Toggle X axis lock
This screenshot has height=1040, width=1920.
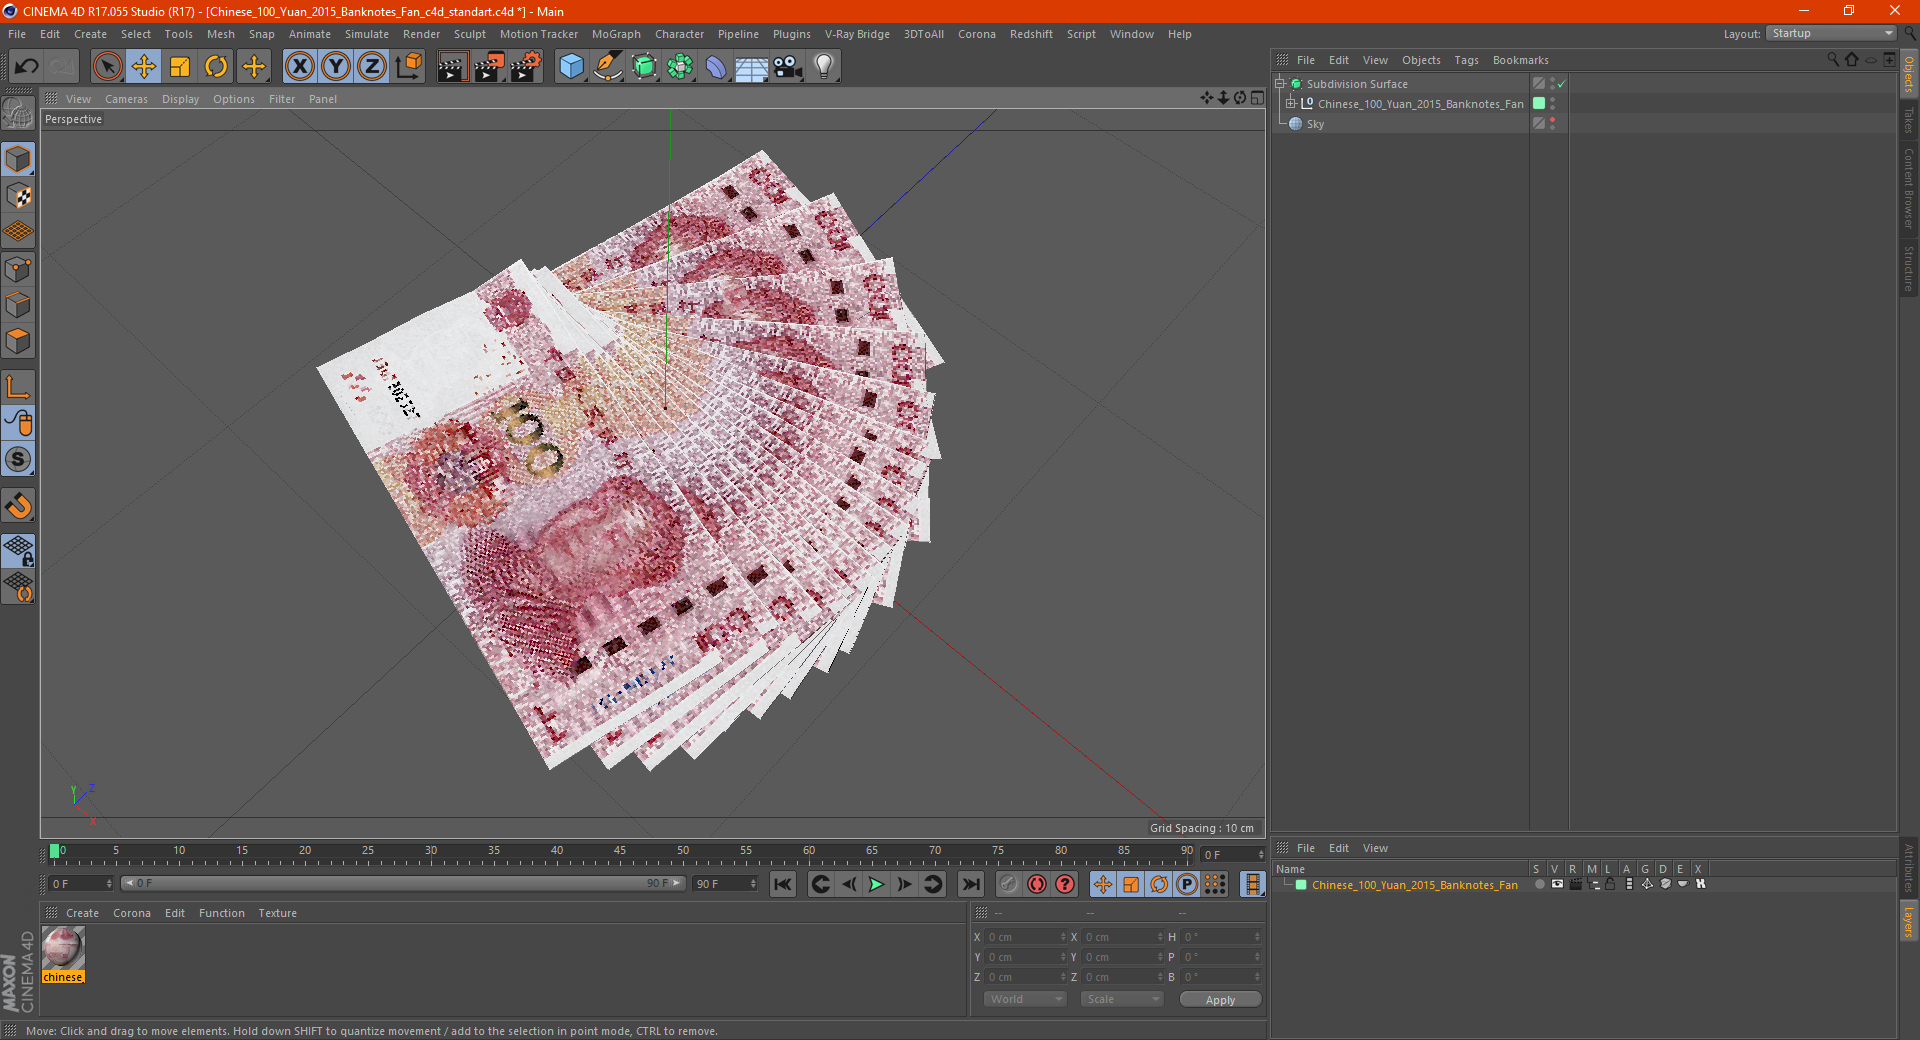[299, 67]
